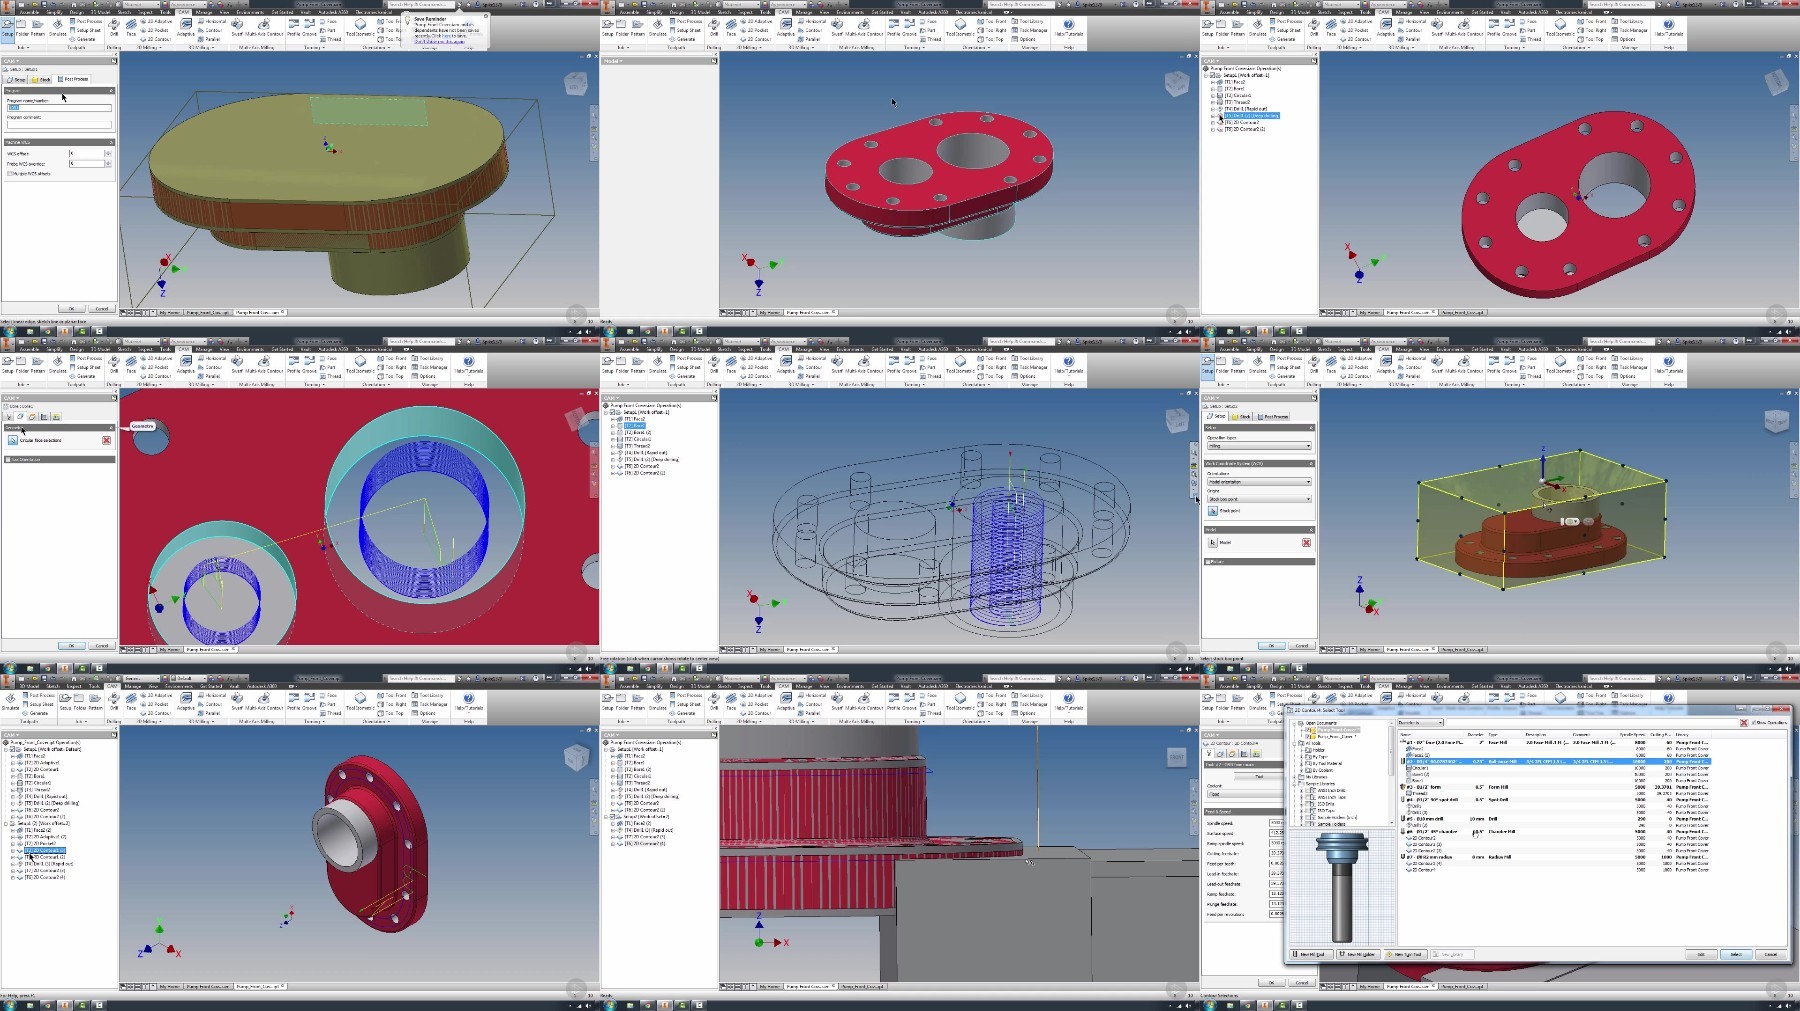The image size is (1800, 1011).
Task: Open CAM ribbon tab in yellow stock-box frame
Action: pyautogui.click(x=1383, y=349)
